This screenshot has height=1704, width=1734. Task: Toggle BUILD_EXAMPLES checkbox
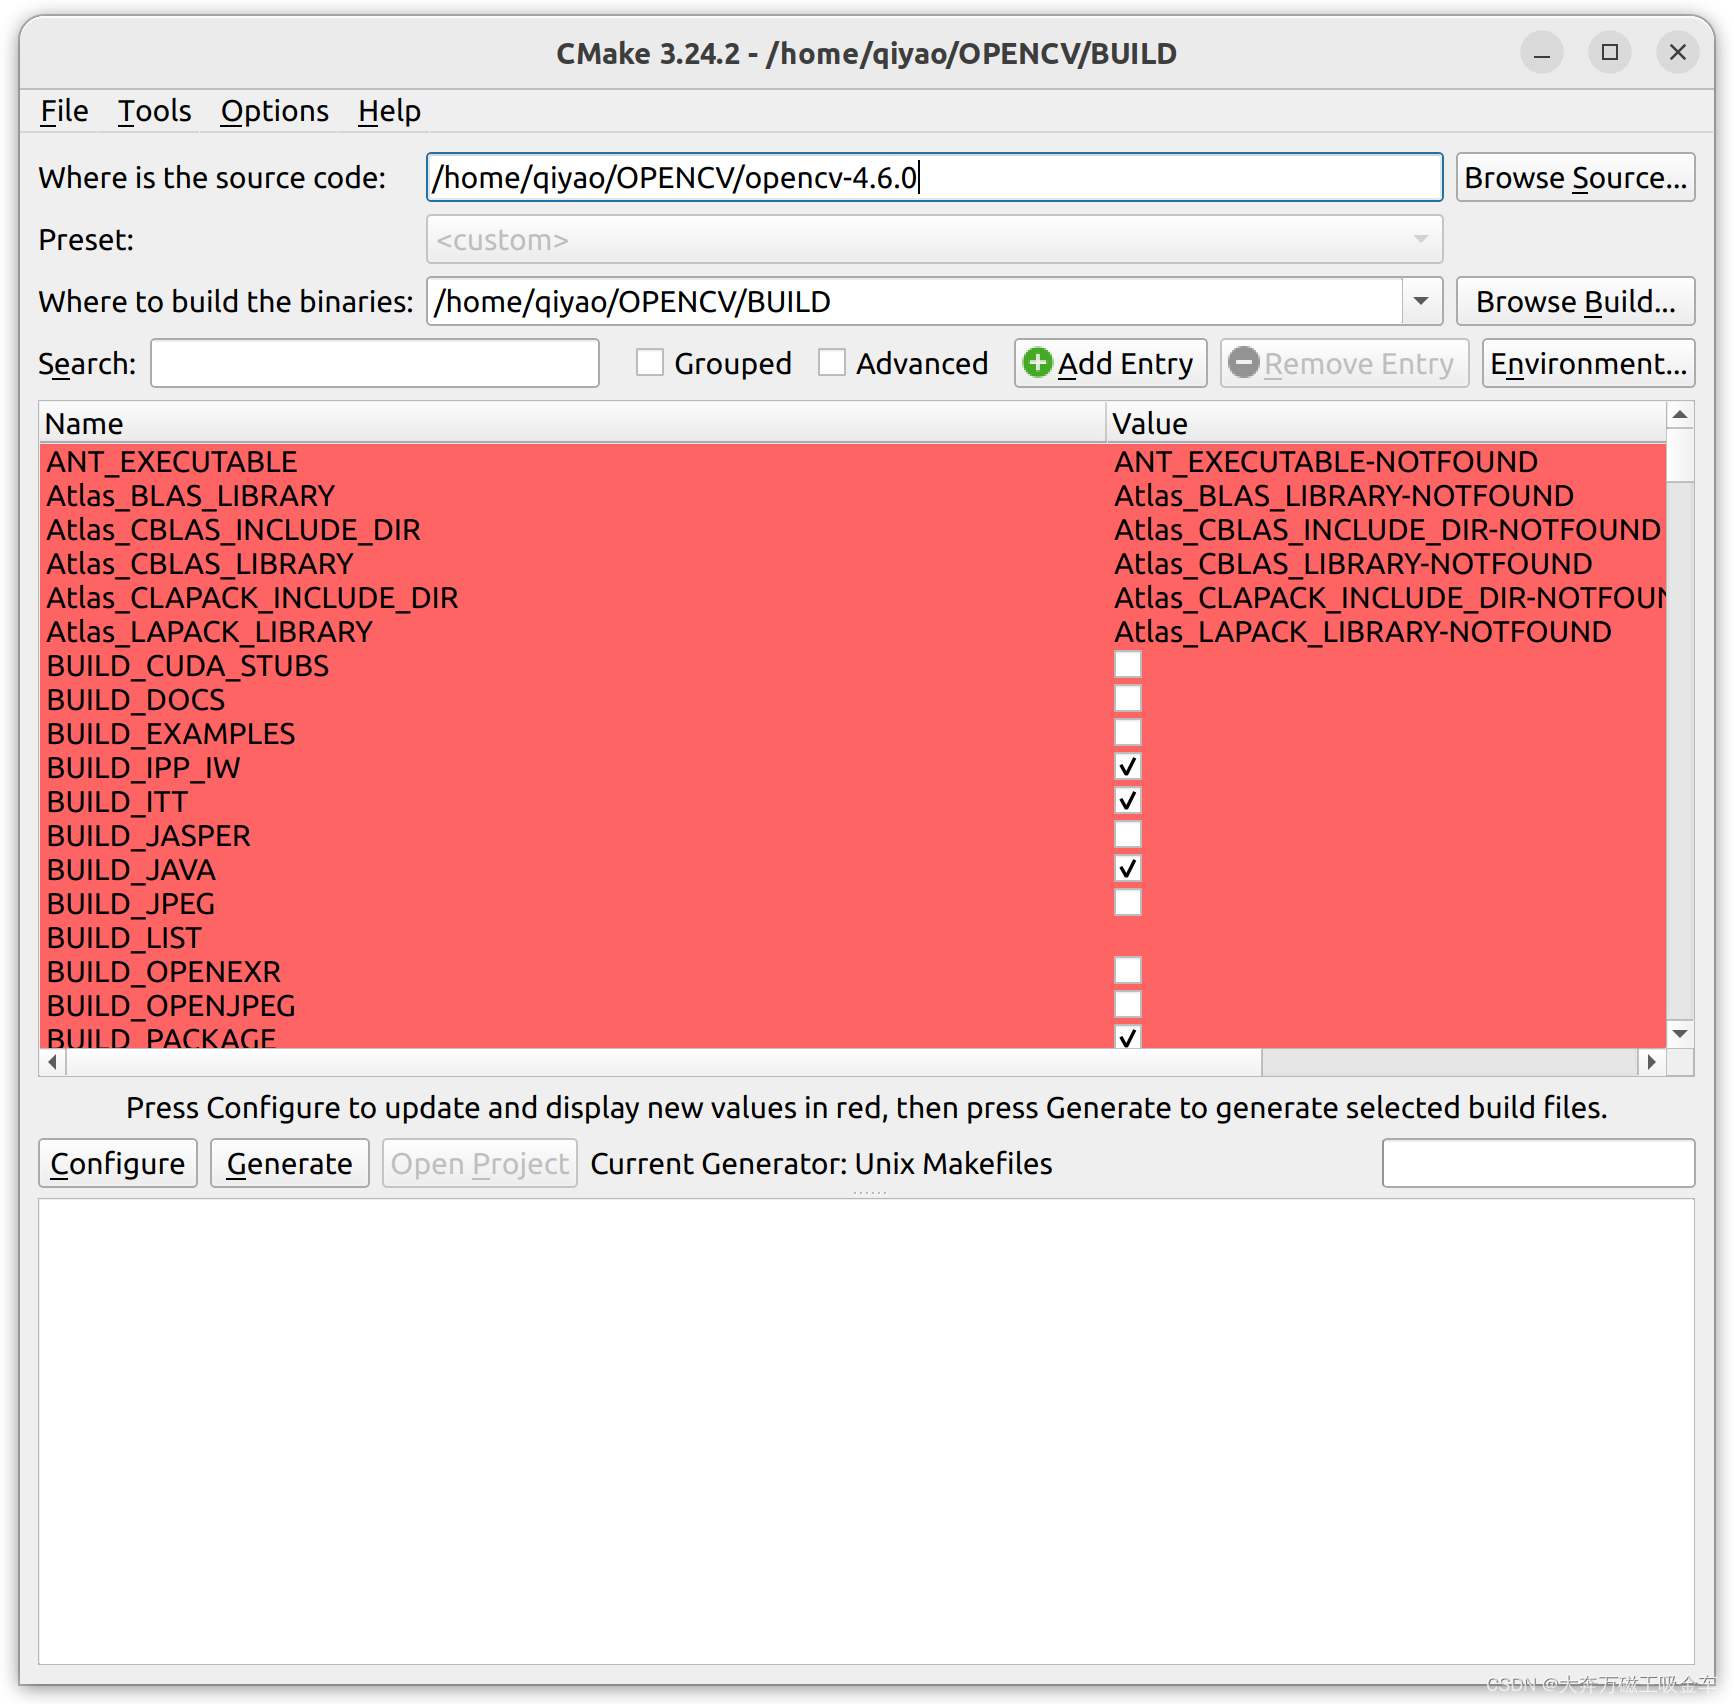(x=1128, y=733)
